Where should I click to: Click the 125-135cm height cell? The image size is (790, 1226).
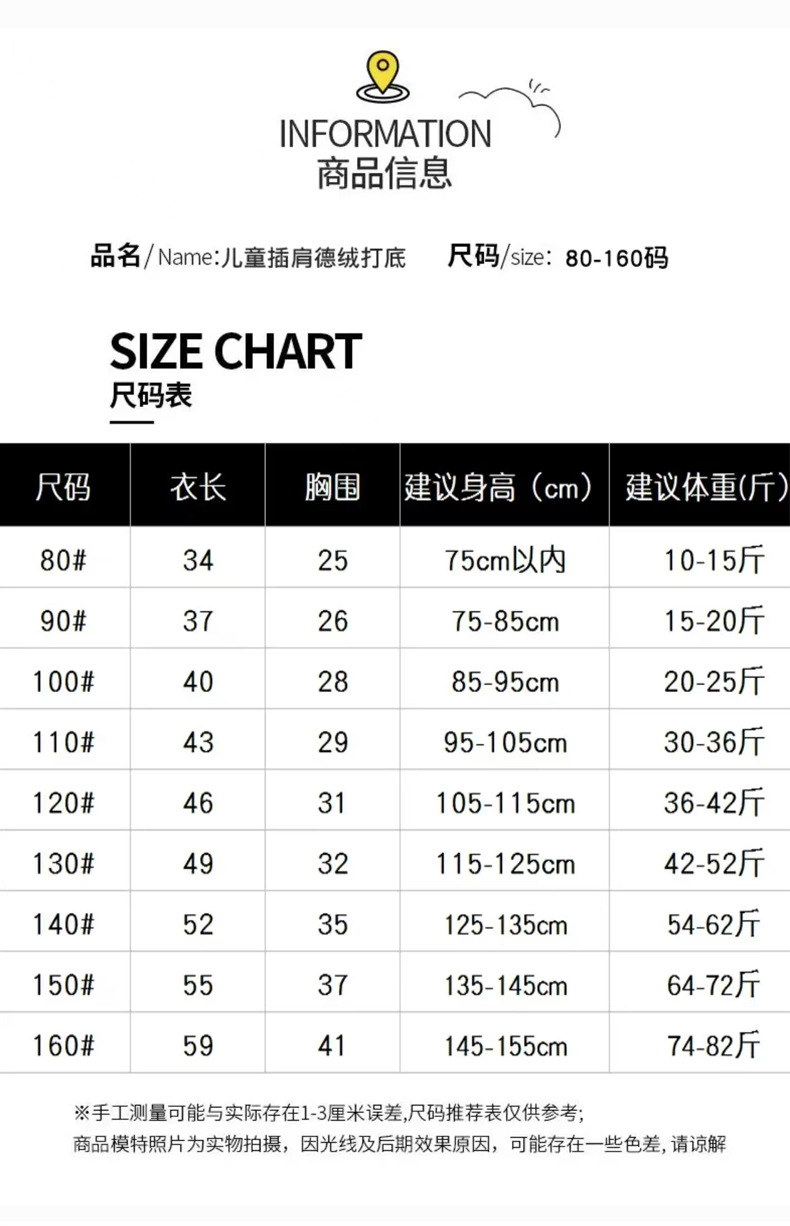pos(505,925)
